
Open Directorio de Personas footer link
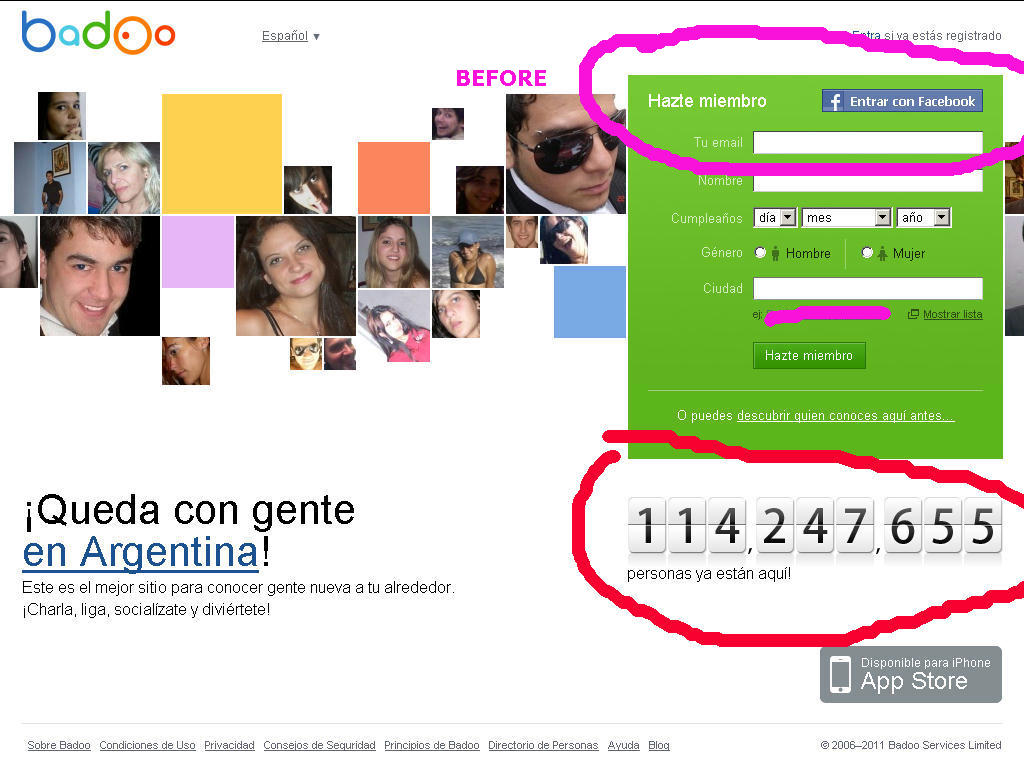(x=543, y=745)
